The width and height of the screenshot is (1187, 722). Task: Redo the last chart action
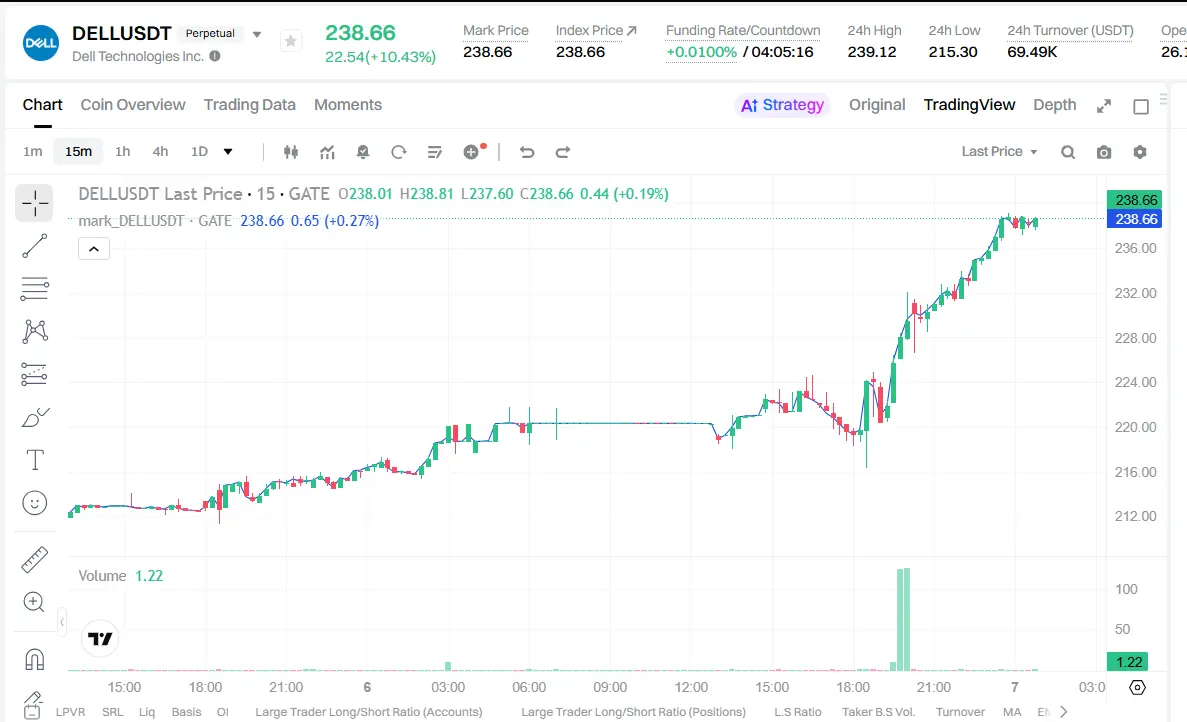(x=562, y=152)
